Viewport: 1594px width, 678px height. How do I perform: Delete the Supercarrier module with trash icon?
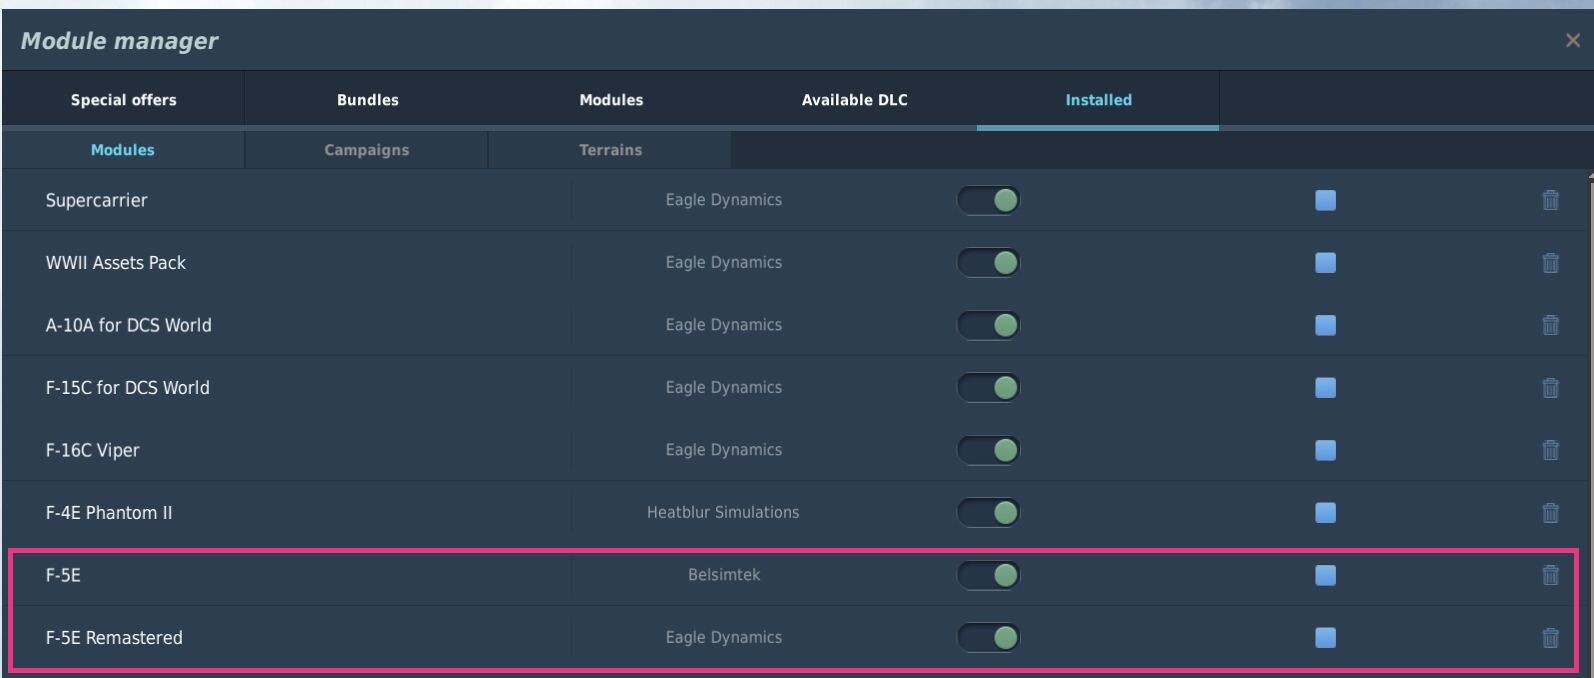tap(1550, 200)
